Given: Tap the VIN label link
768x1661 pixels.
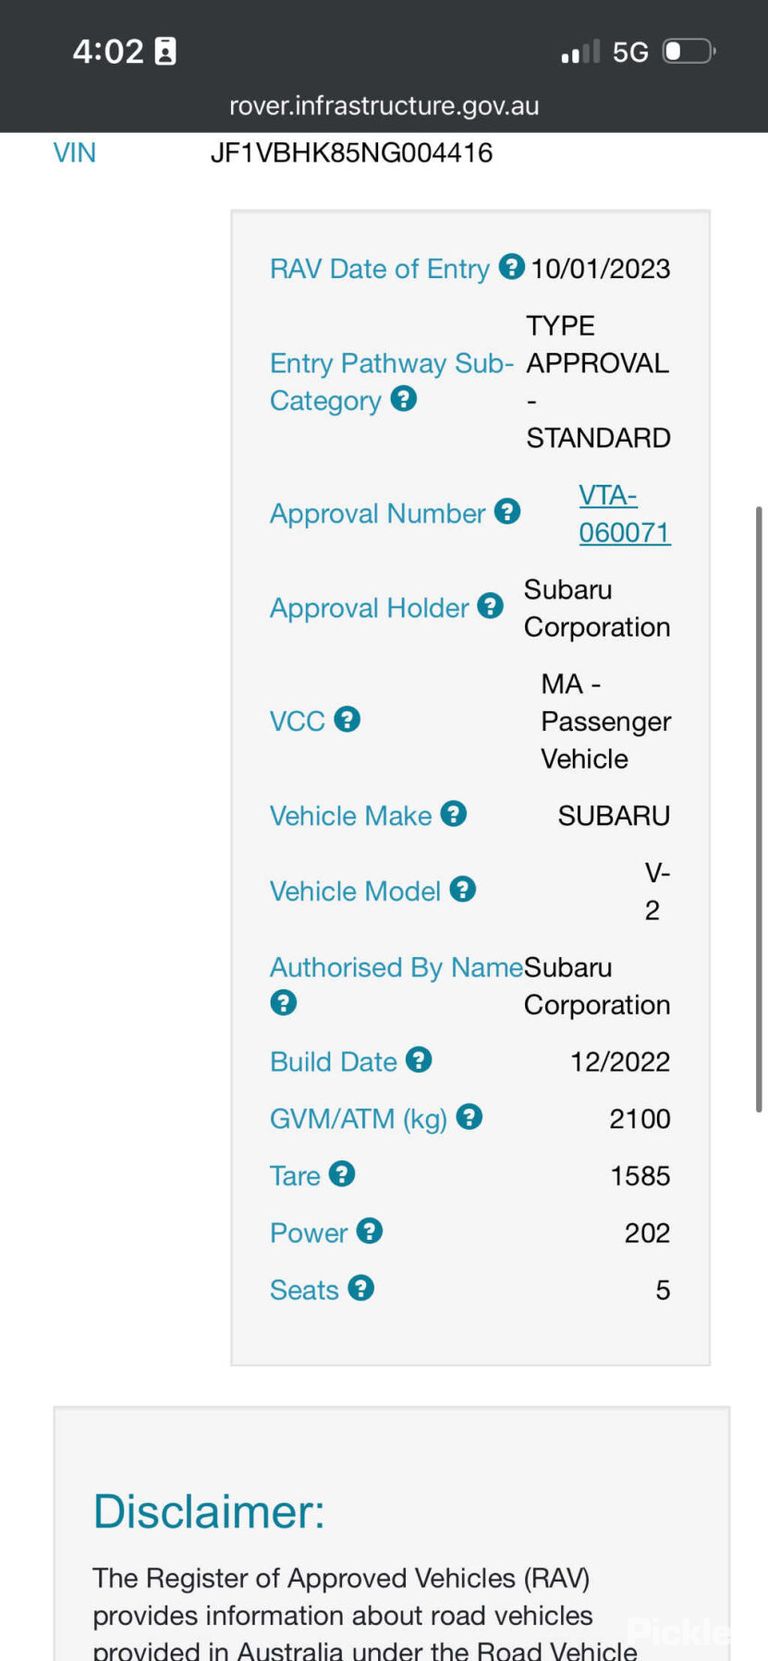Looking at the screenshot, I should (x=75, y=153).
